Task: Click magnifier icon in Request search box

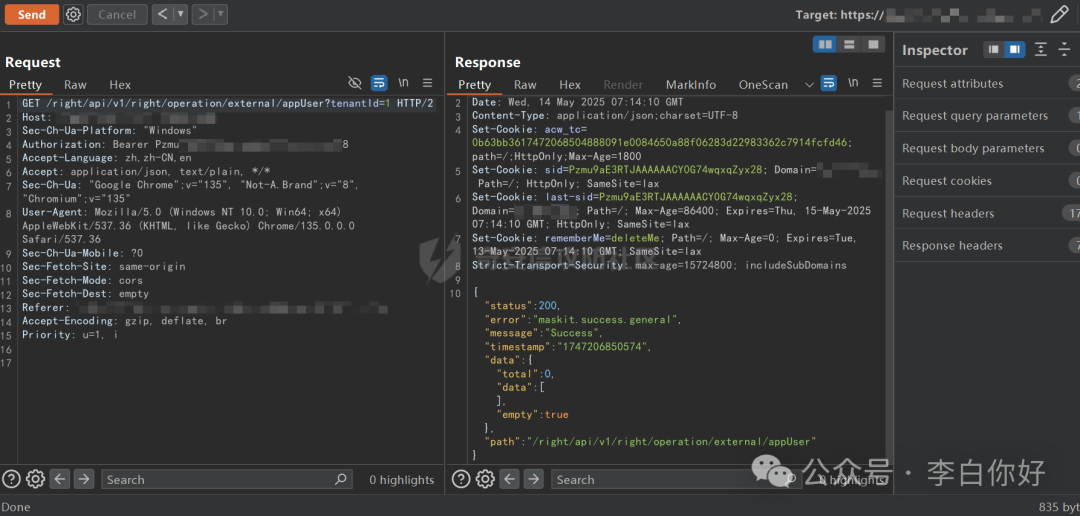Action: click(340, 479)
